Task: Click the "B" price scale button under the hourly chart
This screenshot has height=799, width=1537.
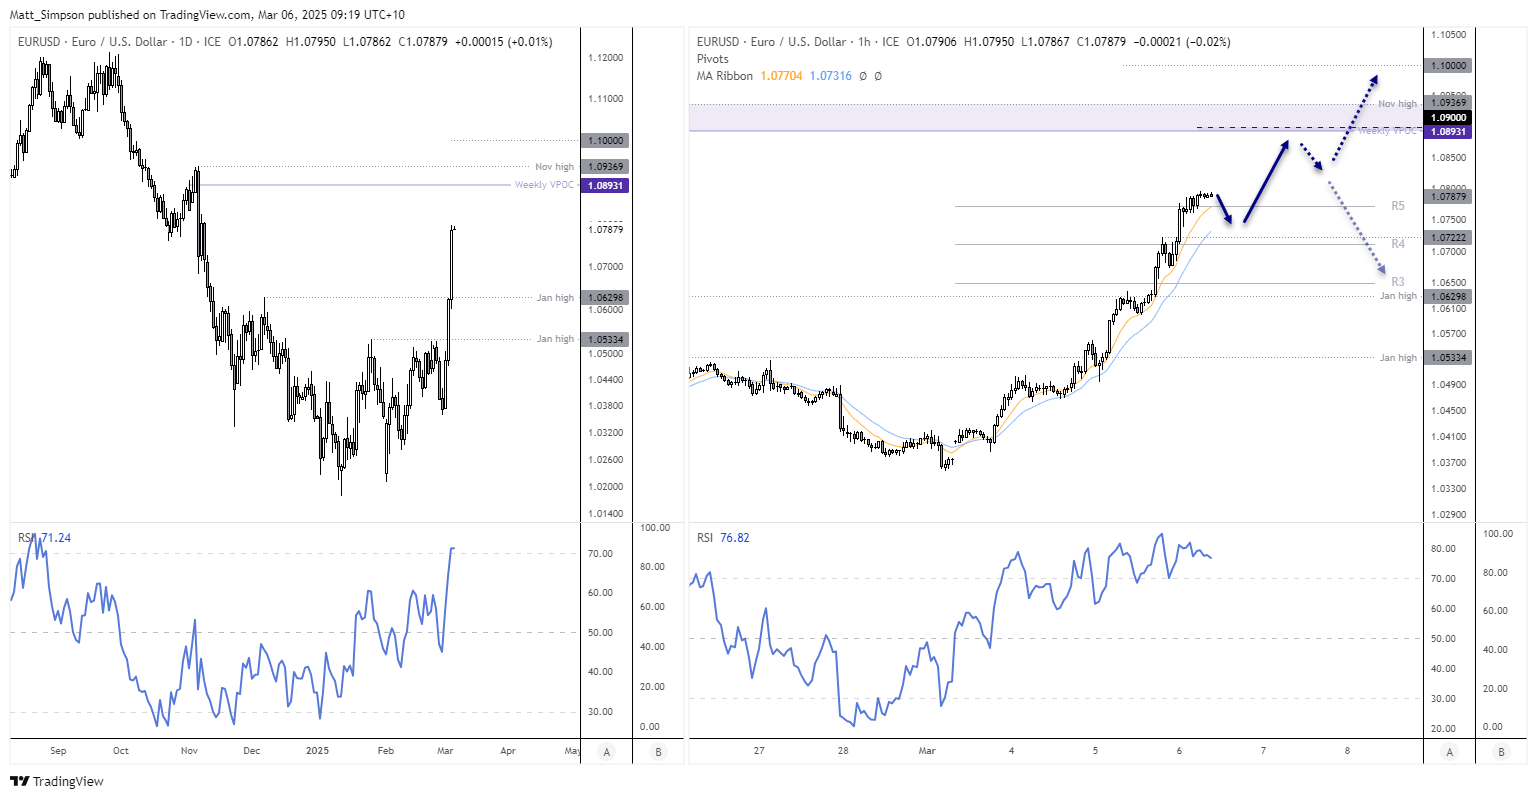Action: 1501,751
